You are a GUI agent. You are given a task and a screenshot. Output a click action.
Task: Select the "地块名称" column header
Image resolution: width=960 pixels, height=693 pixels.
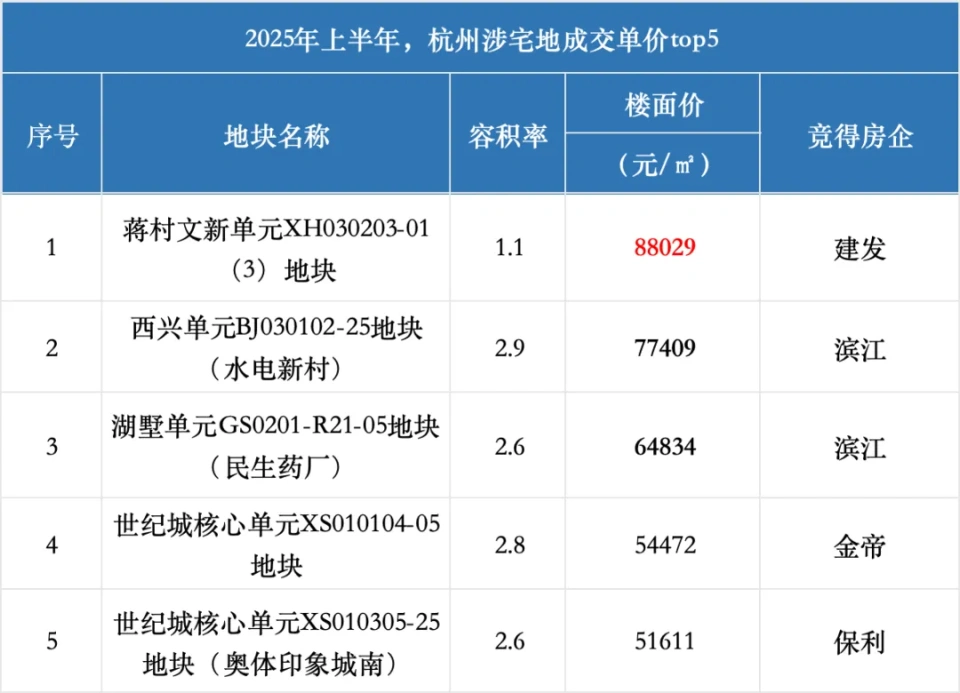[x=276, y=135]
